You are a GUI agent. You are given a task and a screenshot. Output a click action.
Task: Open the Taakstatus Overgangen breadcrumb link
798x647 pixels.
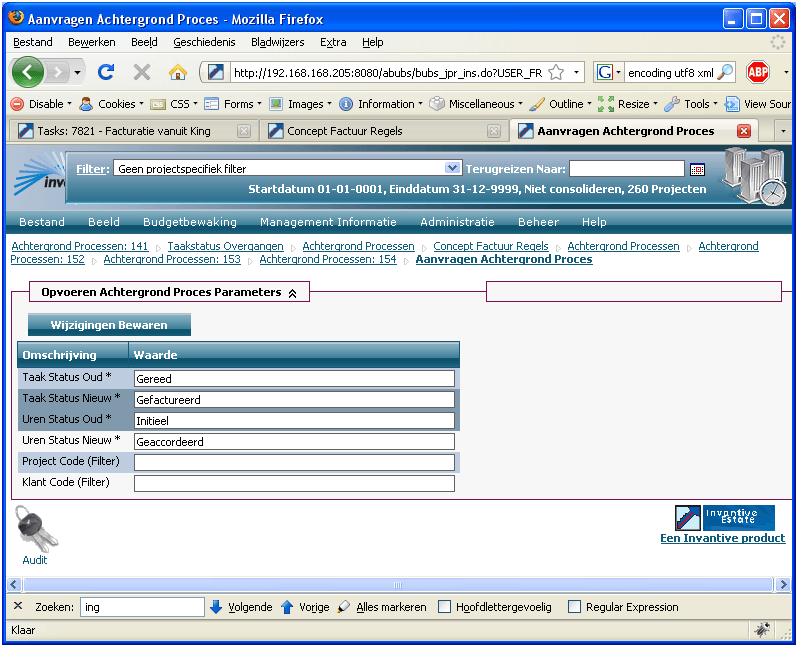pyautogui.click(x=225, y=246)
